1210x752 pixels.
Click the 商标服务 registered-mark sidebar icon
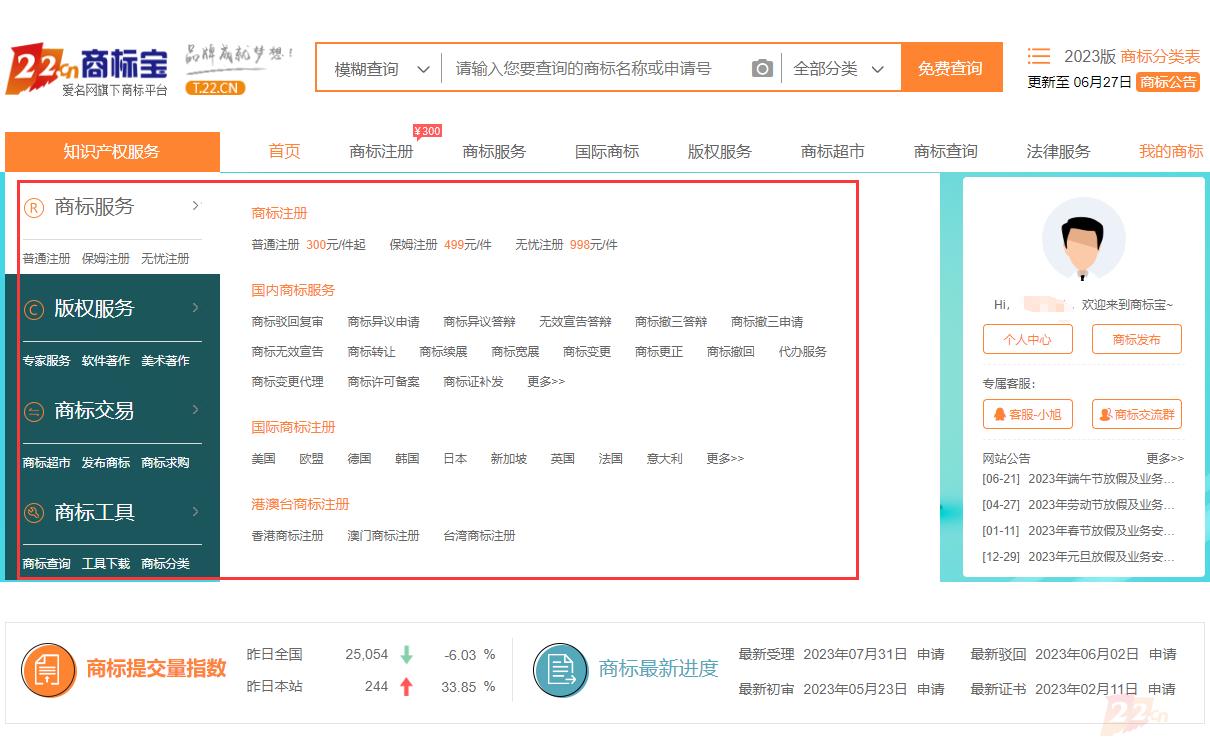[x=34, y=208]
